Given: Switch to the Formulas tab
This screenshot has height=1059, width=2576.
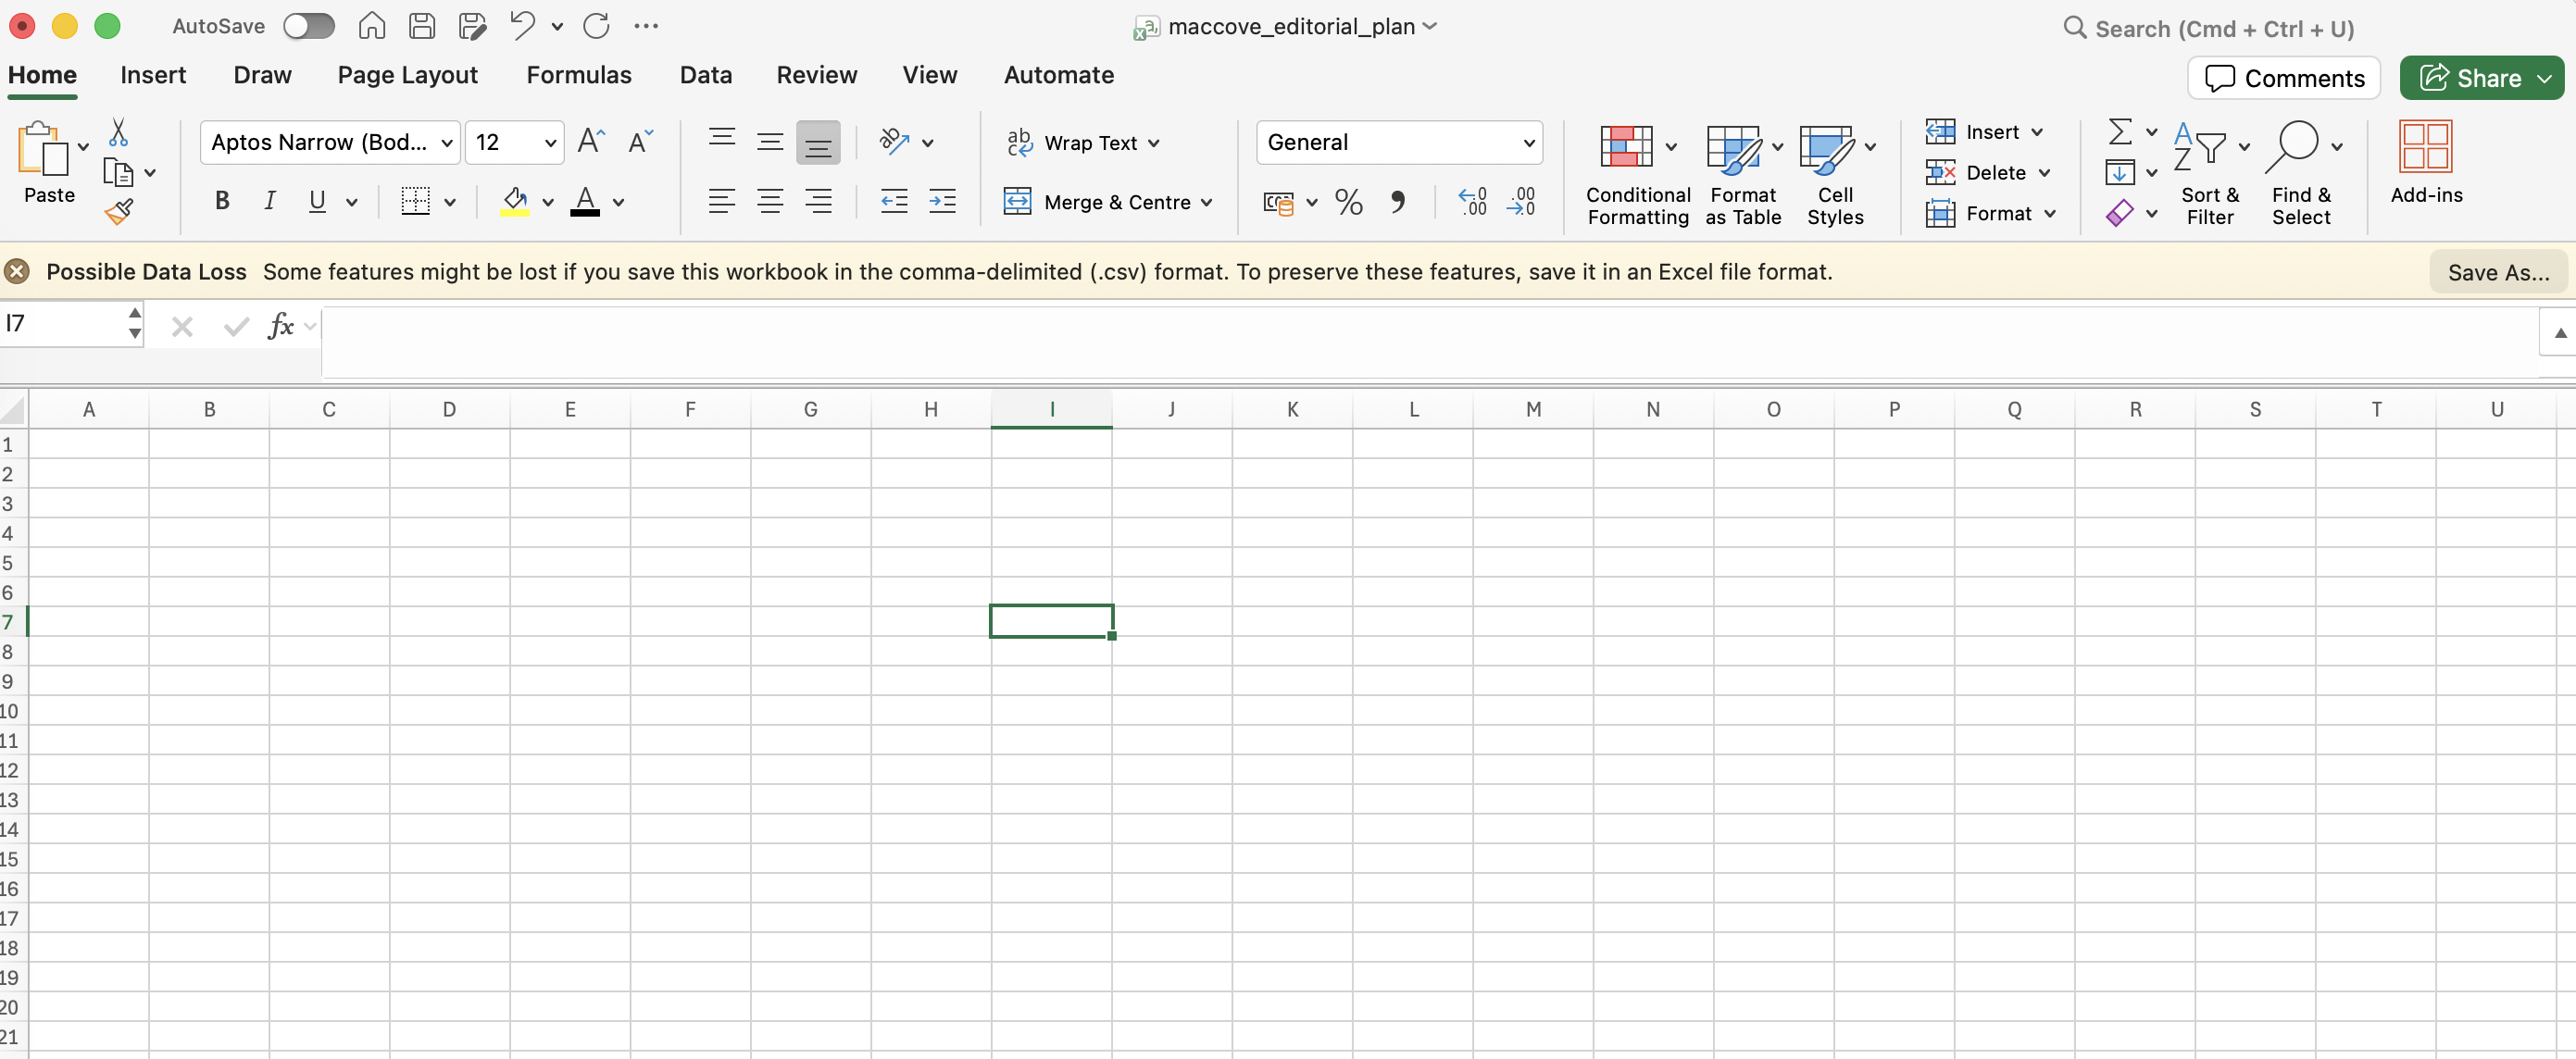Looking at the screenshot, I should click(x=579, y=75).
